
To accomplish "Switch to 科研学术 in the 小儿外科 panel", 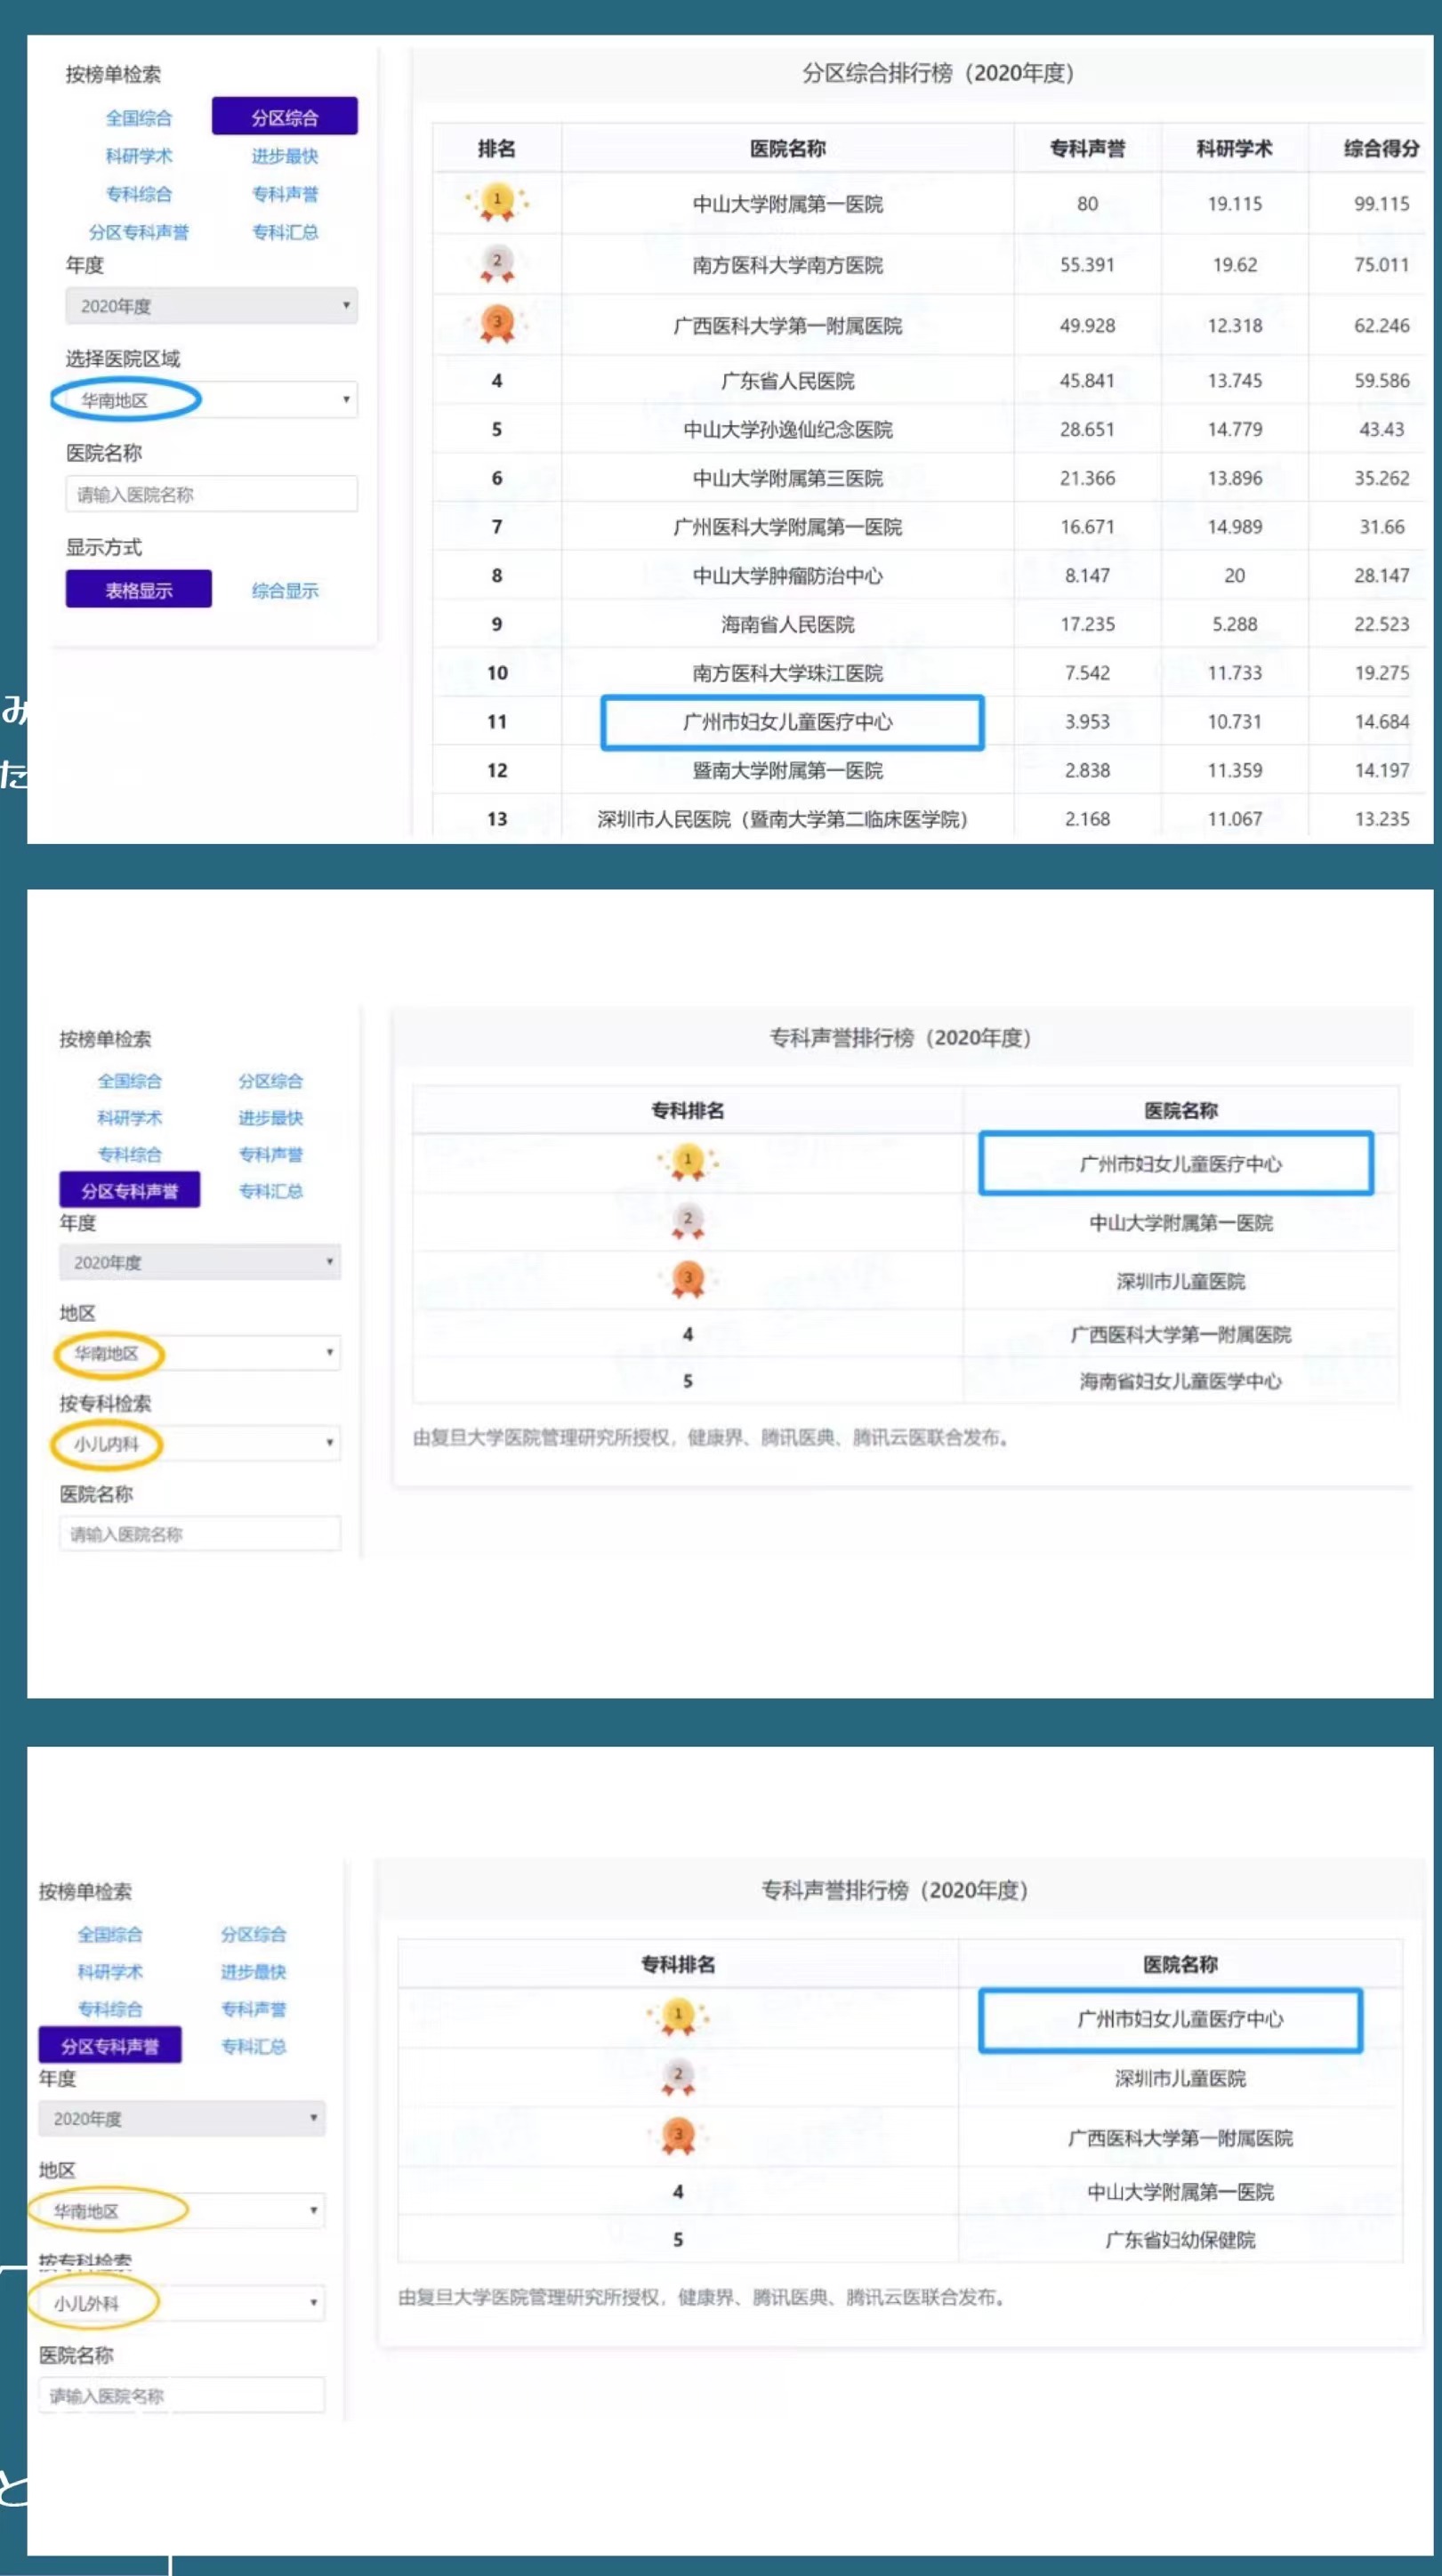I will tap(110, 1971).
